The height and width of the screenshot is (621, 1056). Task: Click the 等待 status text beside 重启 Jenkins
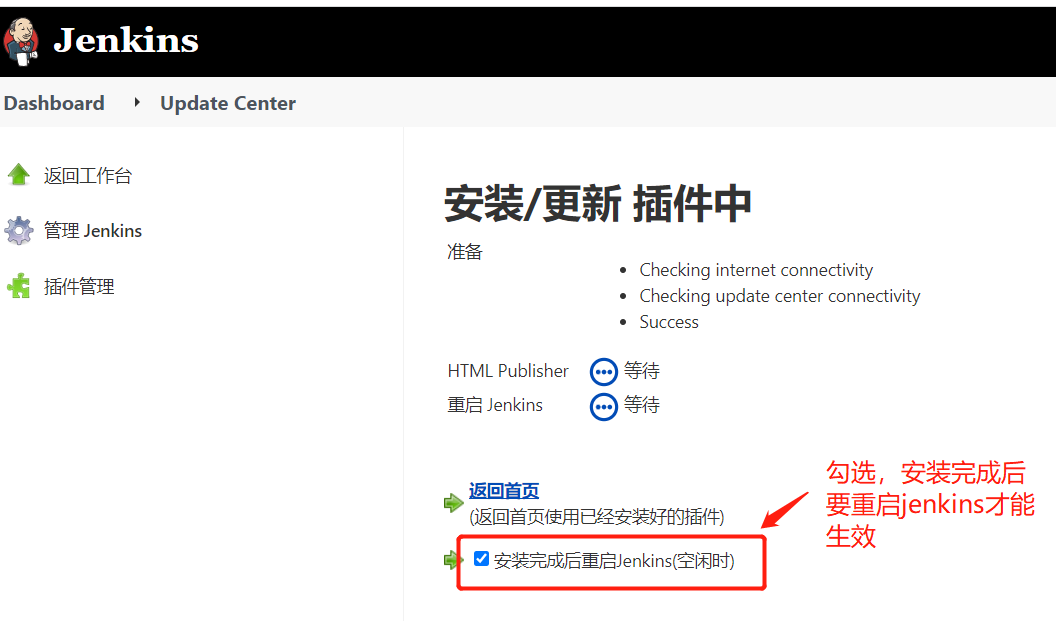pos(642,404)
